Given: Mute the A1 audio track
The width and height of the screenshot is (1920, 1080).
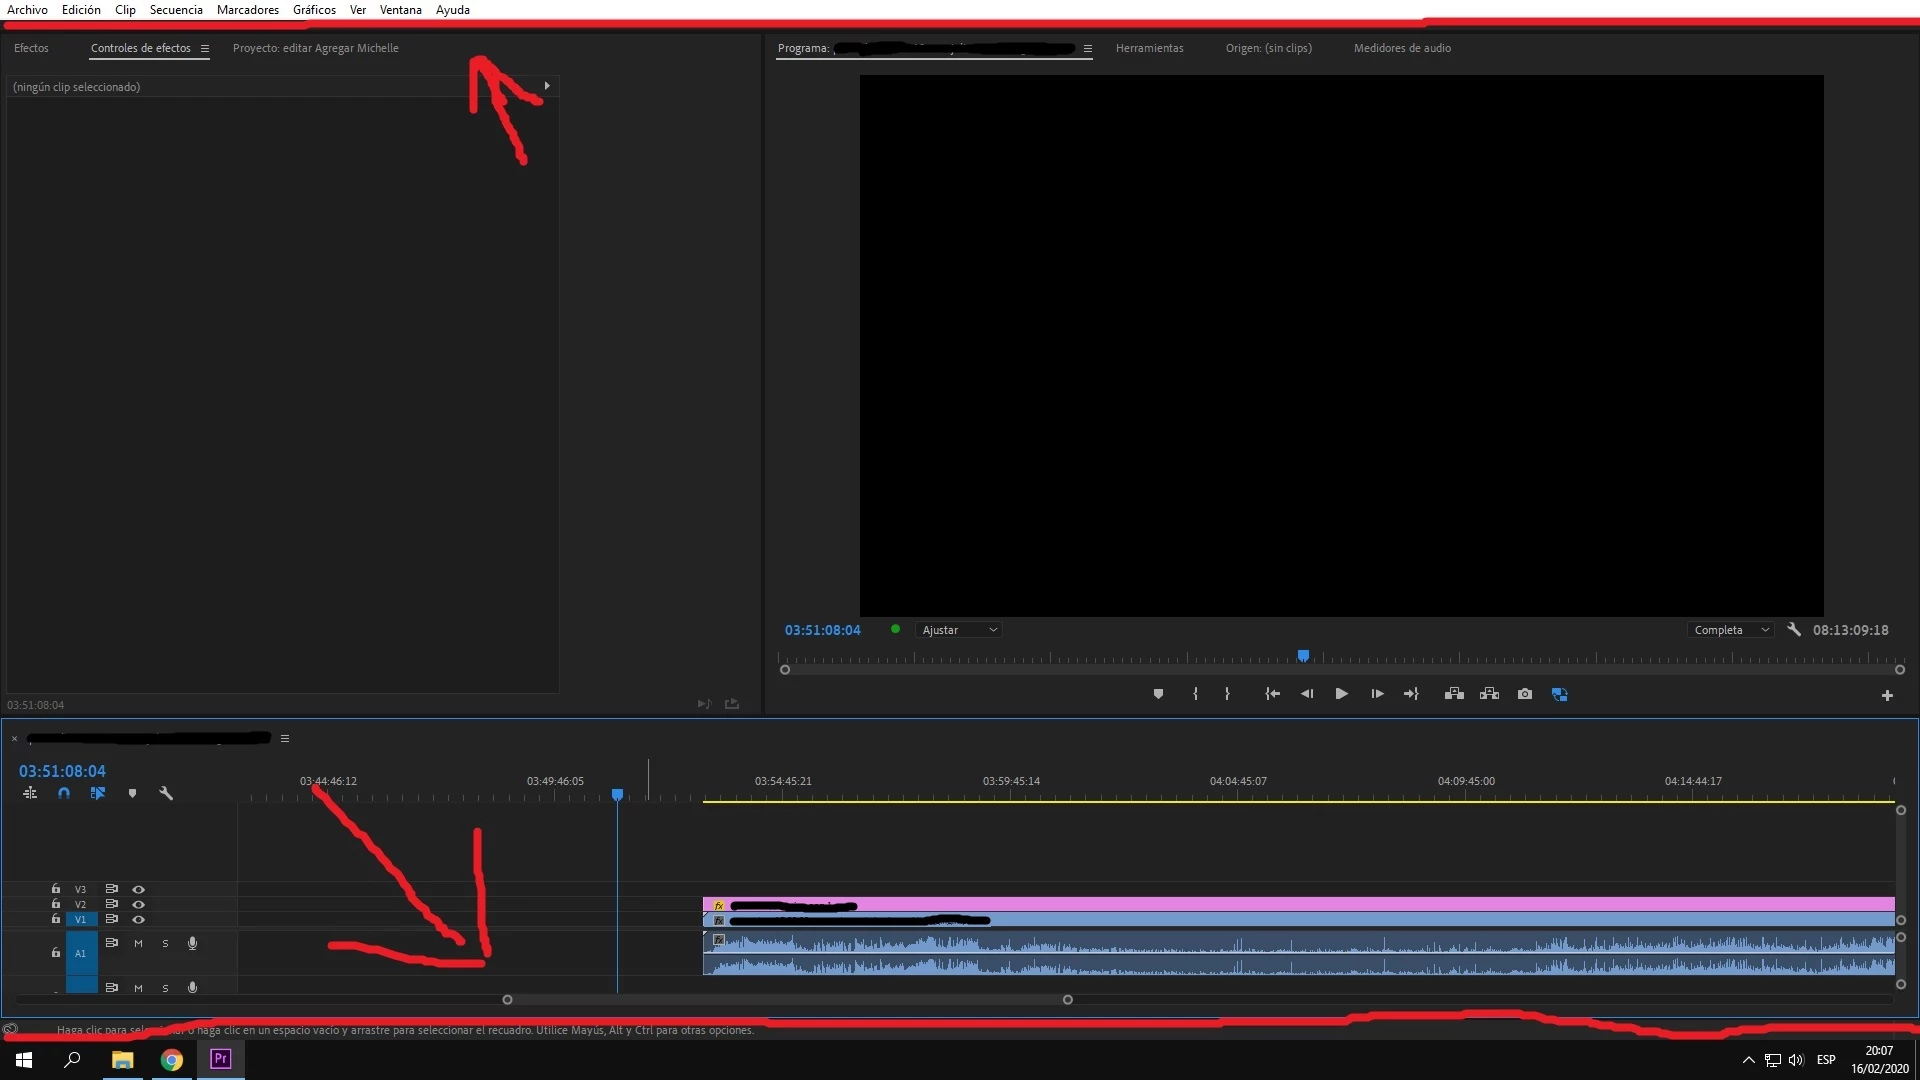Looking at the screenshot, I should (138, 943).
